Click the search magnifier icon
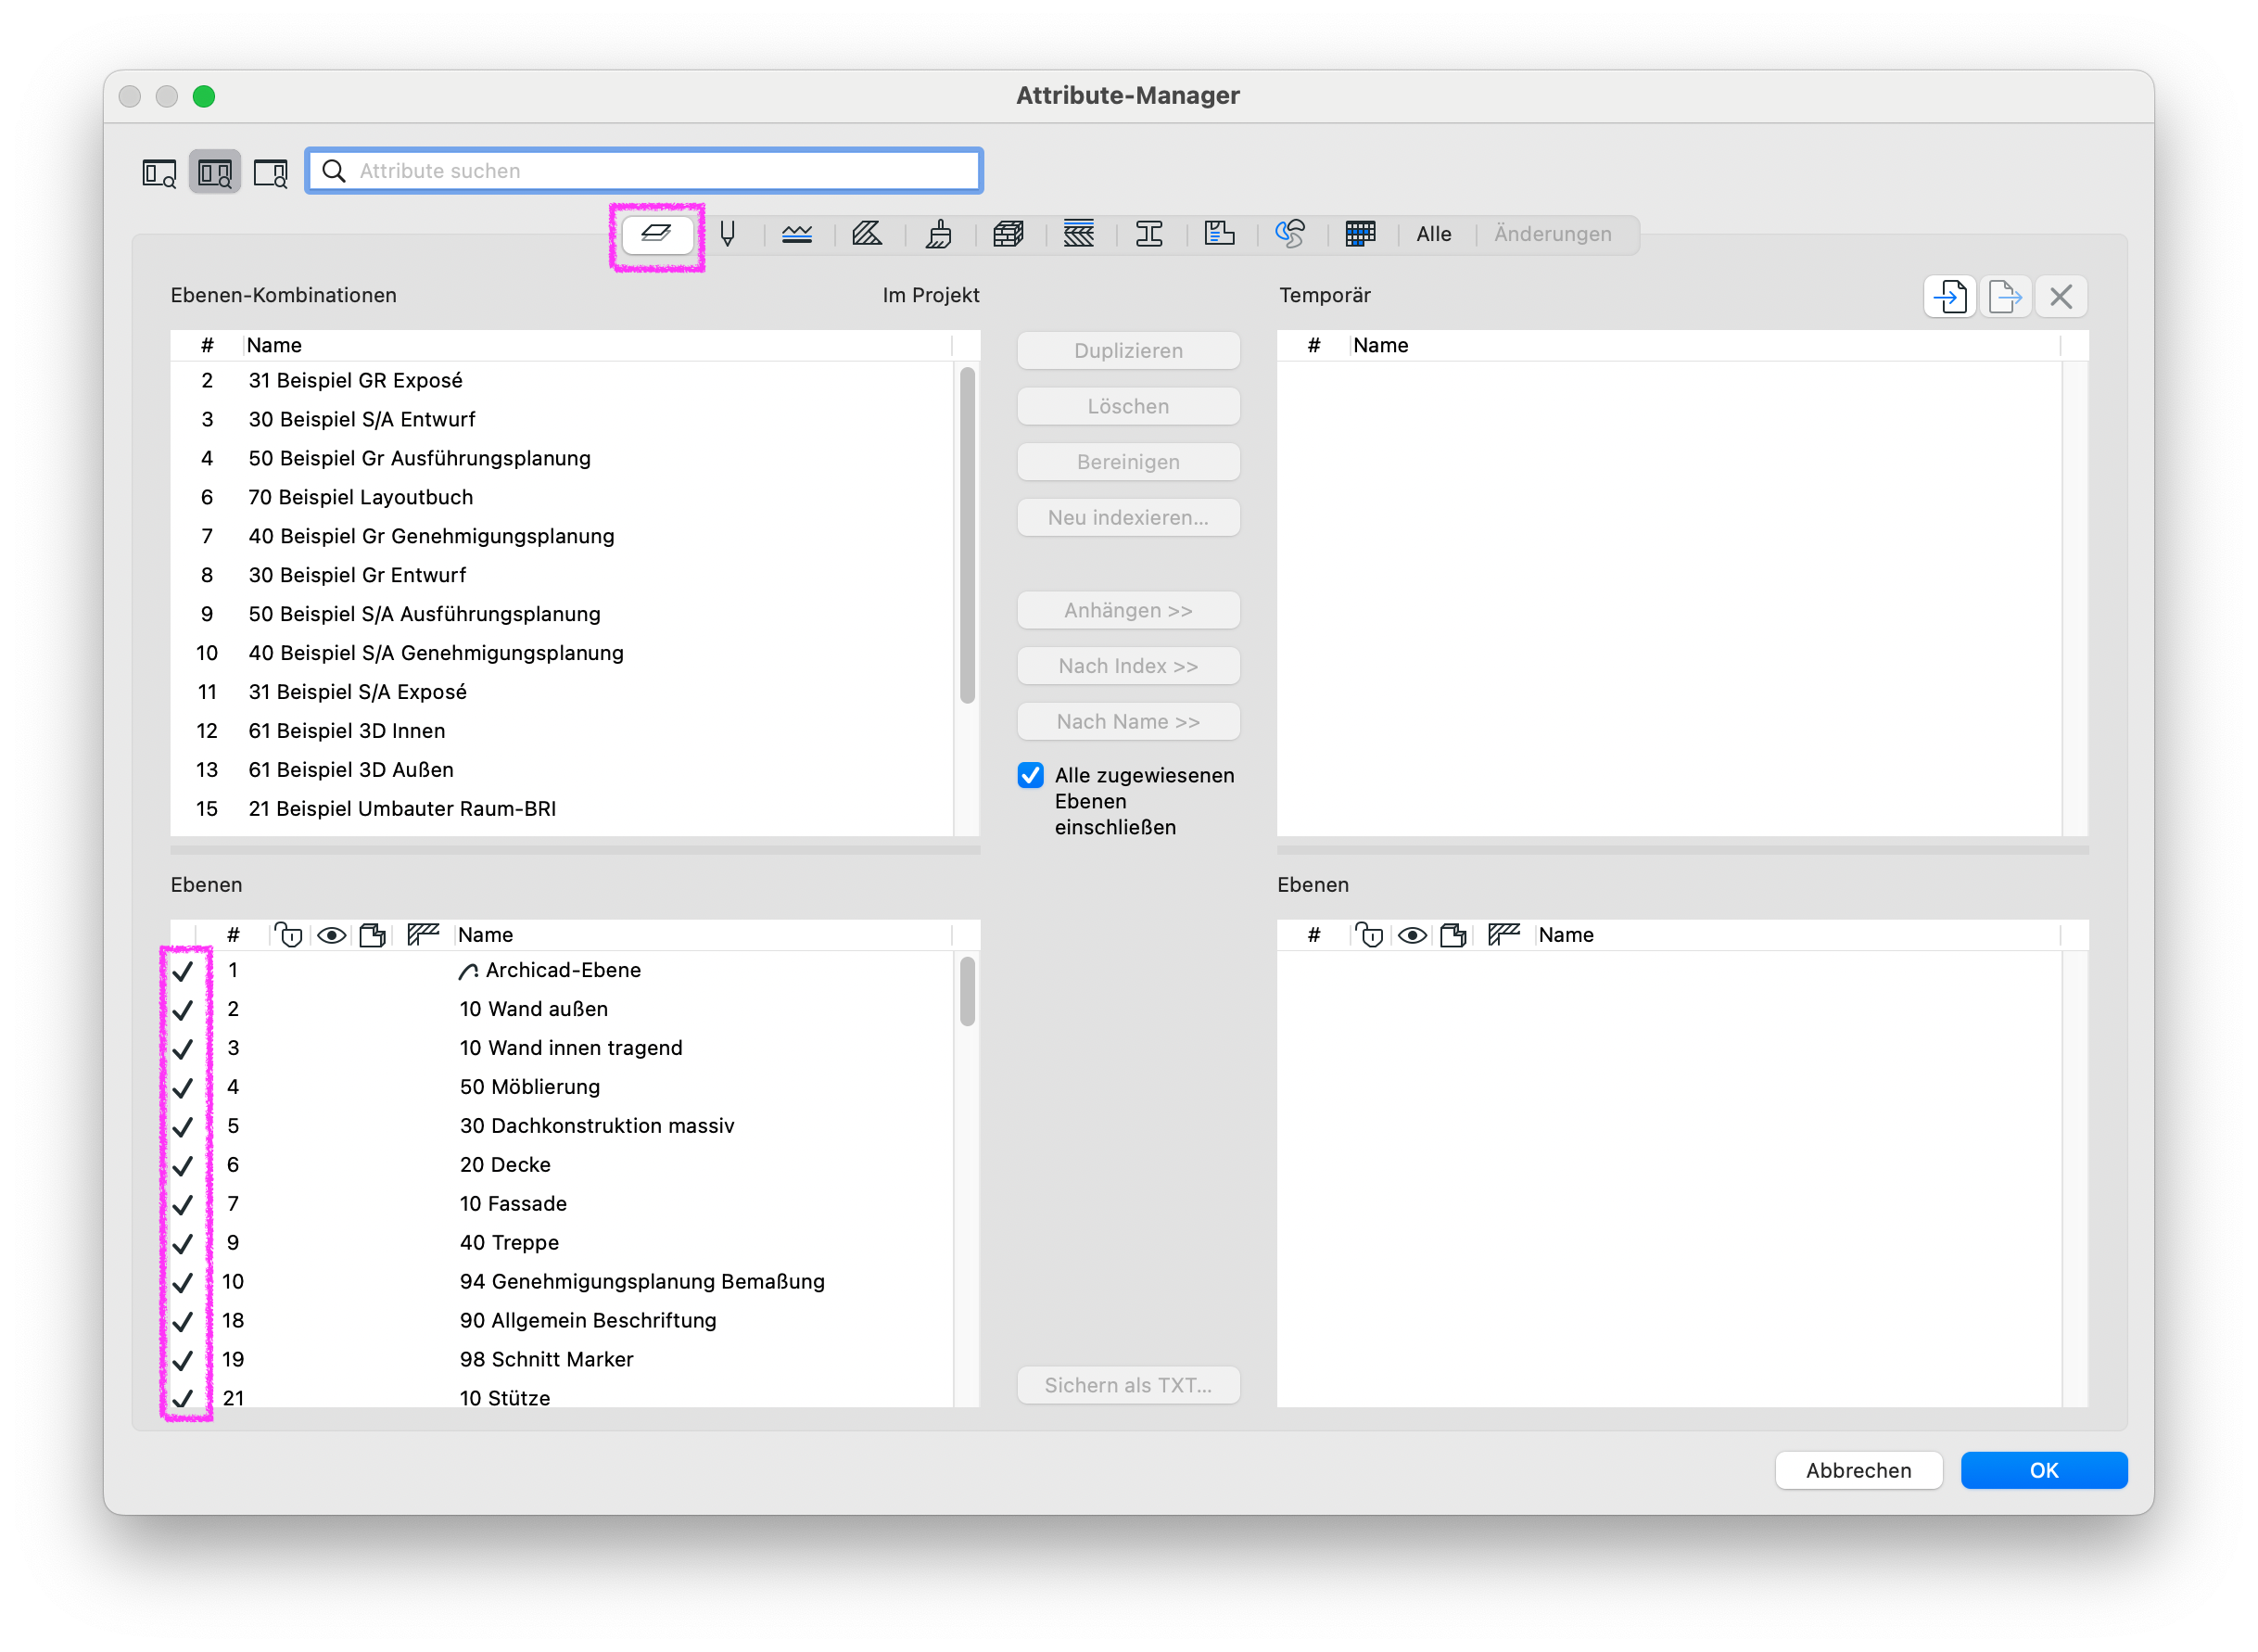This screenshot has width=2258, height=1652. [334, 171]
